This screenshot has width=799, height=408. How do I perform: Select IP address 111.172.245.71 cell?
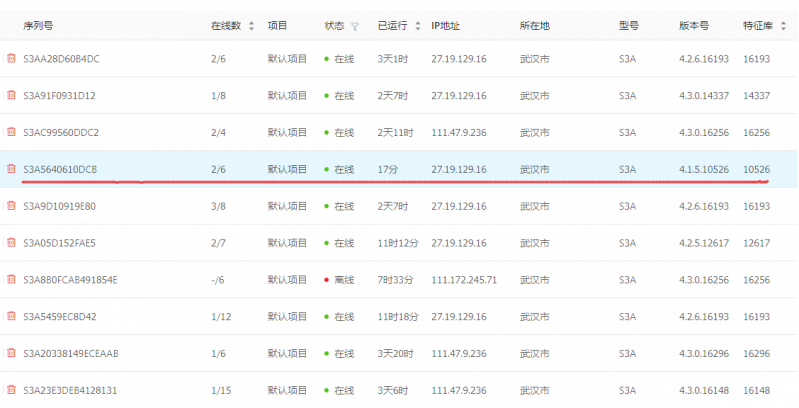pos(463,280)
